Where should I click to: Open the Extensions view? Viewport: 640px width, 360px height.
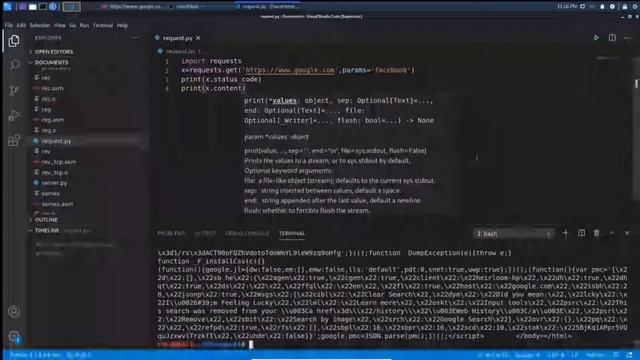pyautogui.click(x=14, y=140)
